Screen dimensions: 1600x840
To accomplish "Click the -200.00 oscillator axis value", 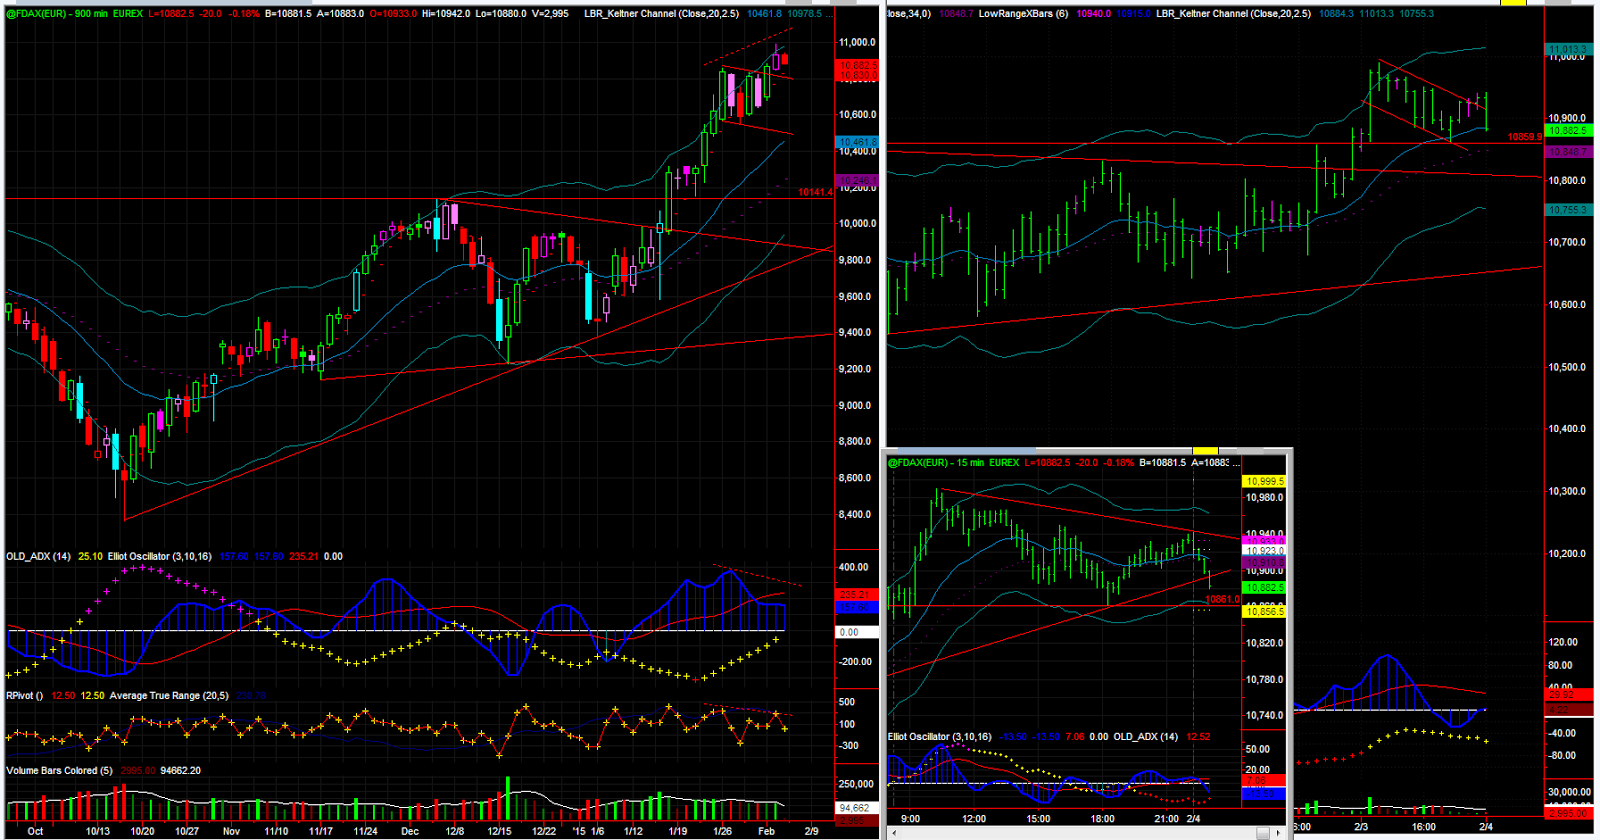I will tap(854, 661).
